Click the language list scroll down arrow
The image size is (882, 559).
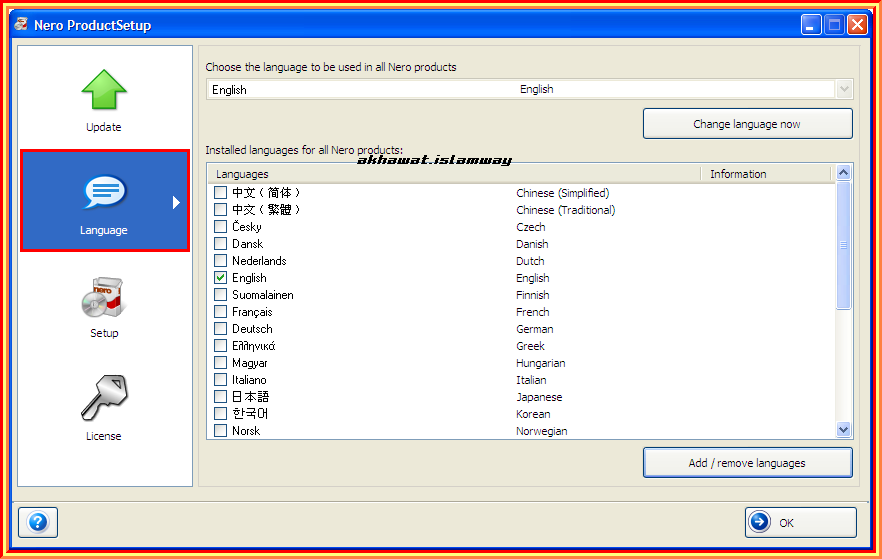(843, 430)
